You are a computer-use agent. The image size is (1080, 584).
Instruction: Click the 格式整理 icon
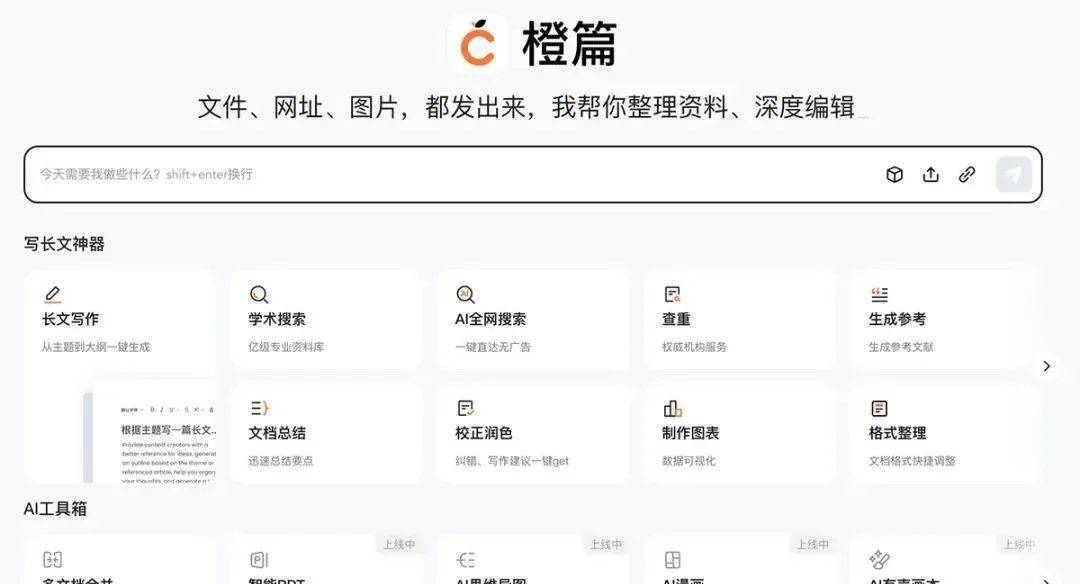coord(879,409)
